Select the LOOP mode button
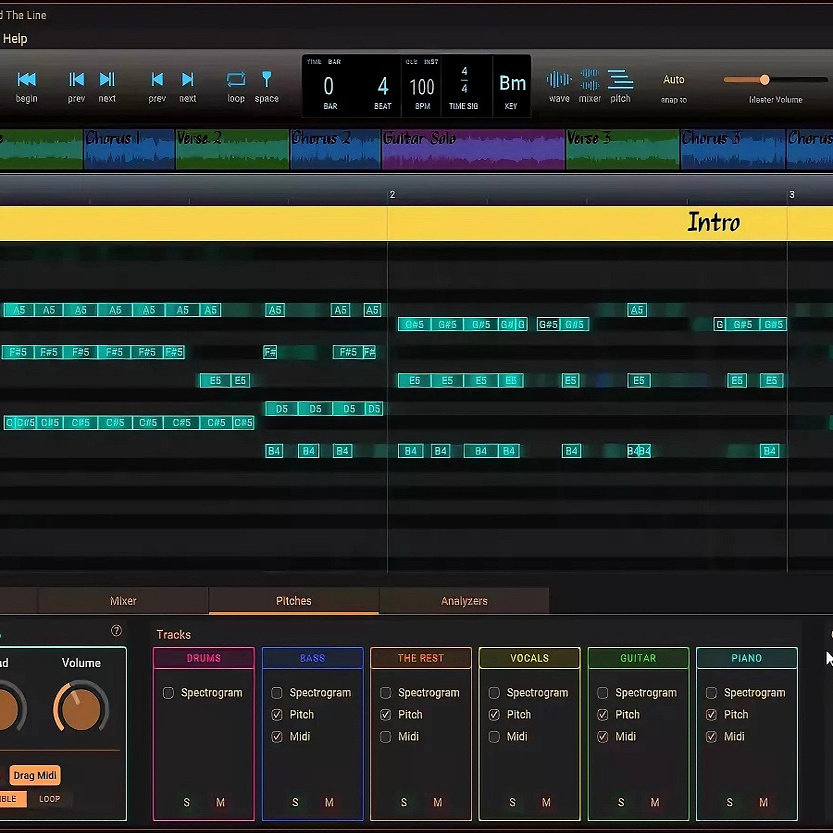 [50, 798]
